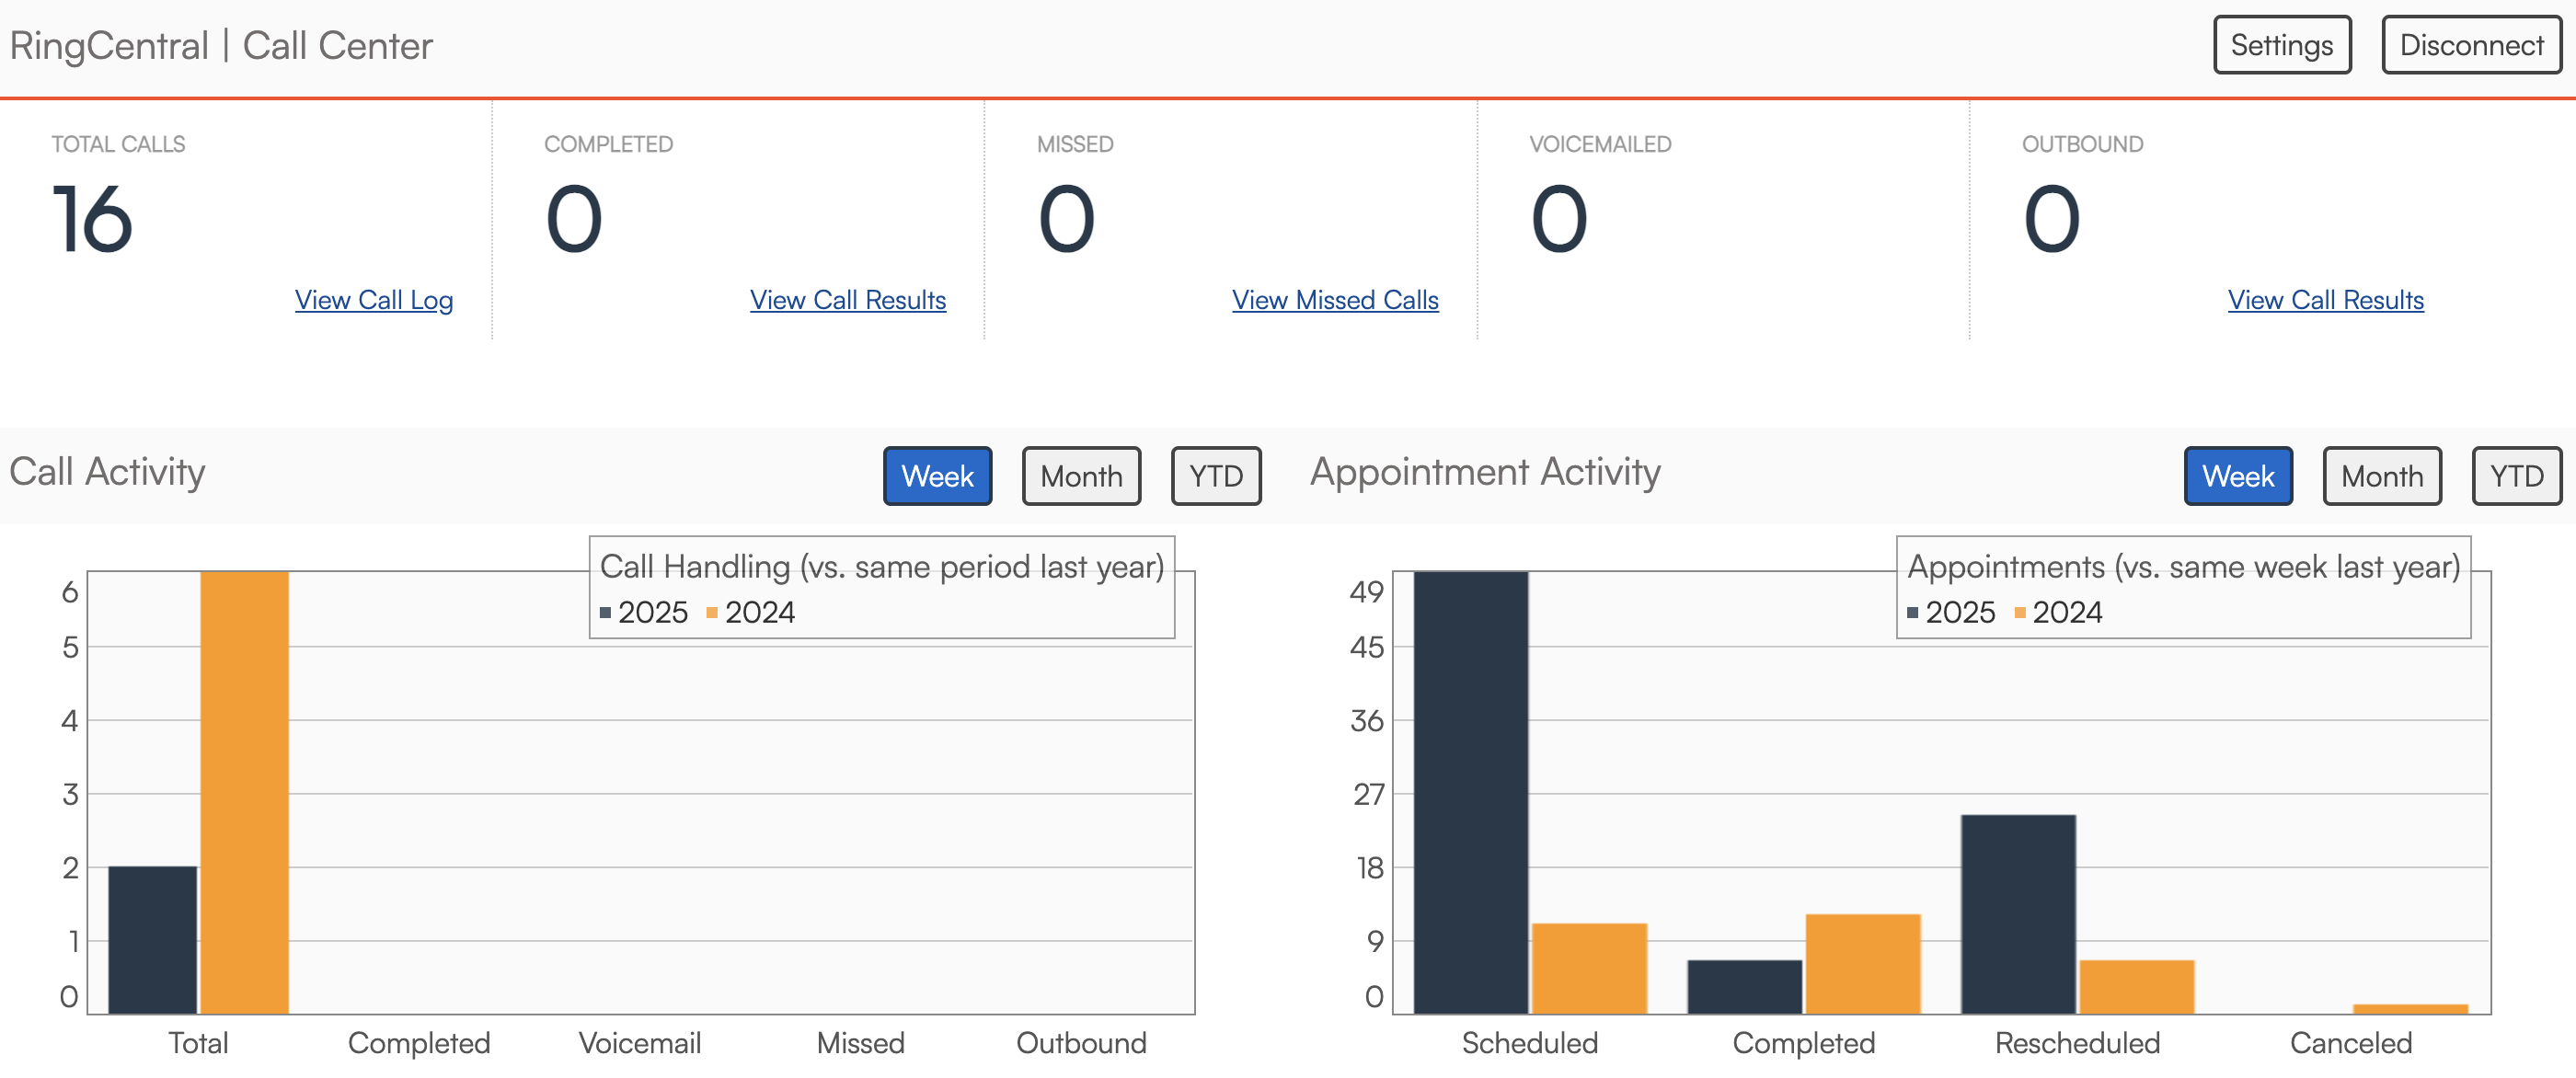Screen dimensions: 2576x1078
Task: Select Week in Appointment Activity
Action: tap(2237, 476)
